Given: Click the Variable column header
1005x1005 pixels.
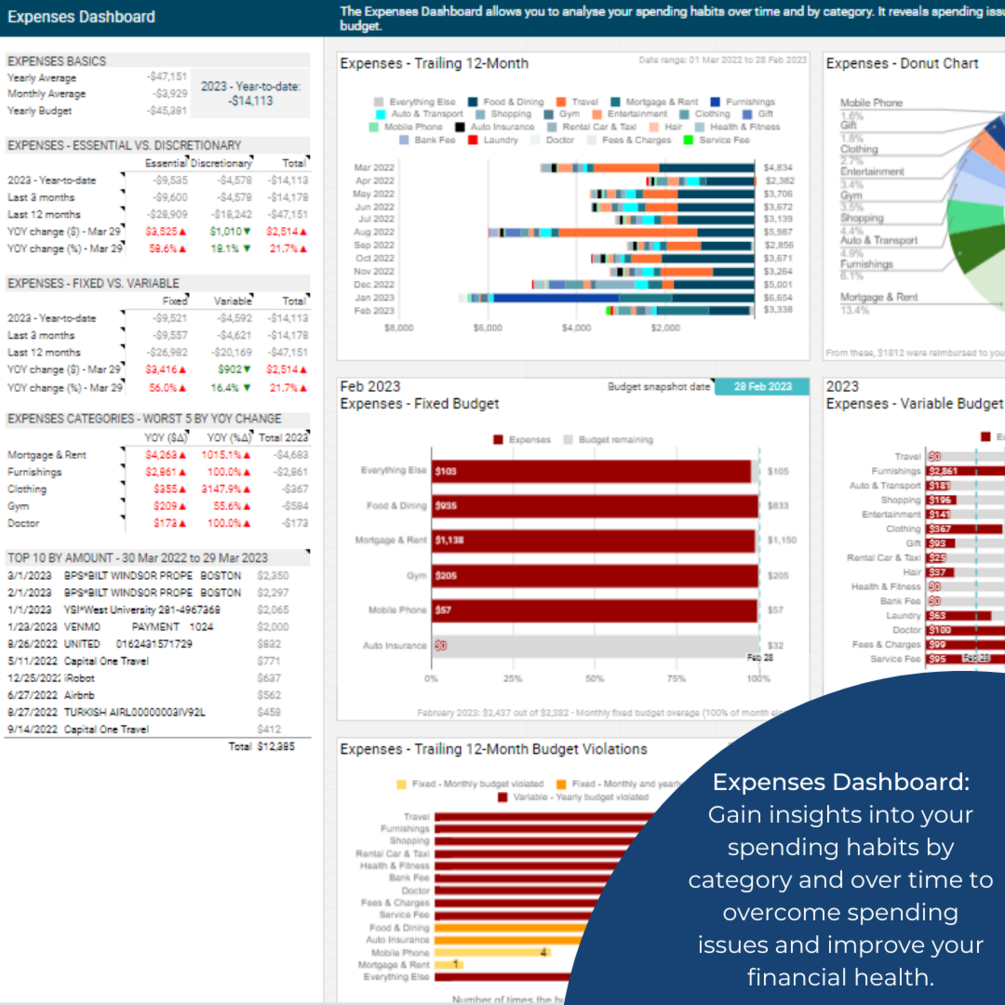Looking at the screenshot, I should tap(233, 301).
